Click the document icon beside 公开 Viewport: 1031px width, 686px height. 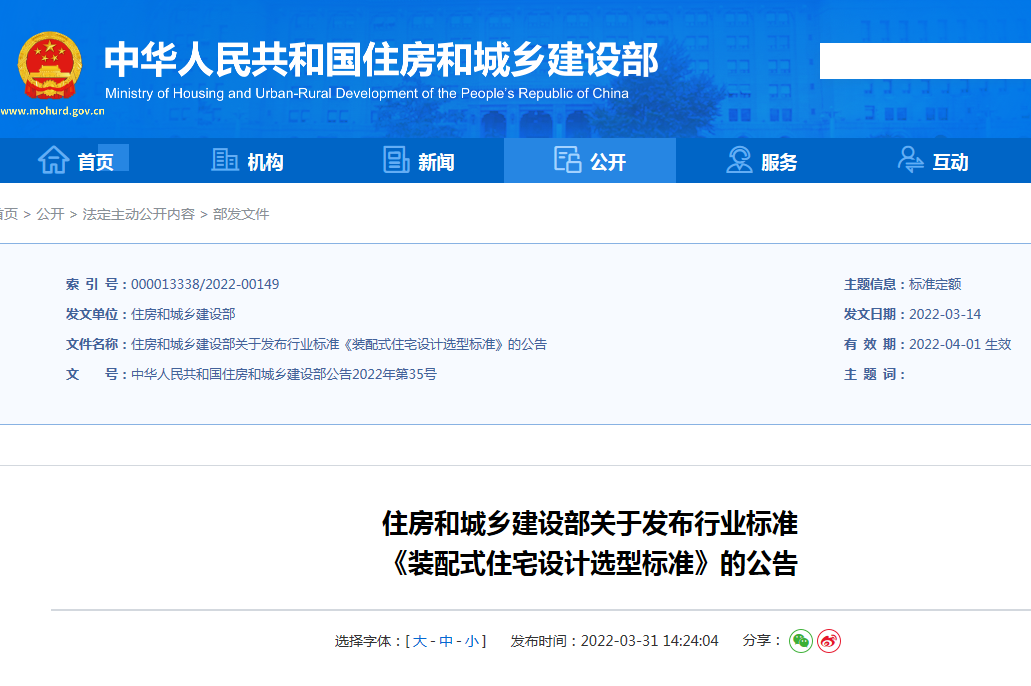[567, 160]
